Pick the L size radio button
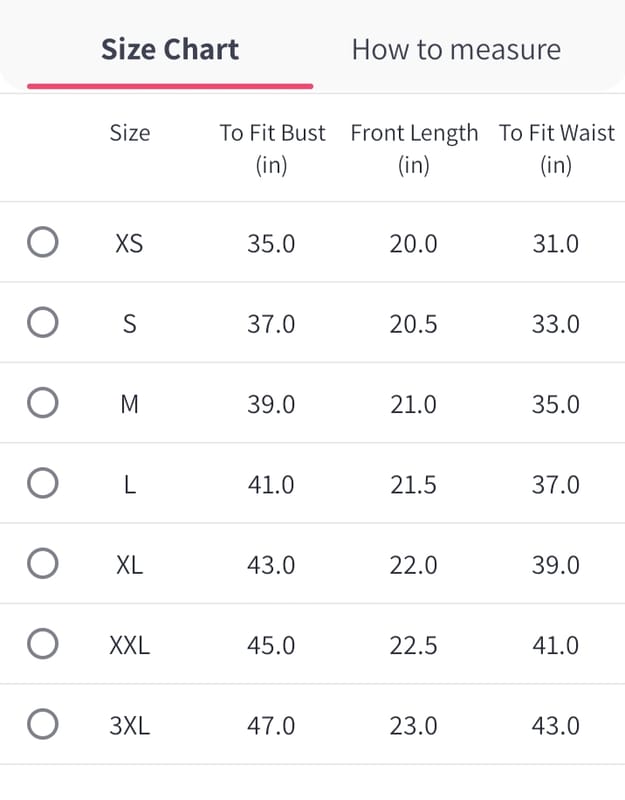The image size is (625, 800). pyautogui.click(x=42, y=484)
